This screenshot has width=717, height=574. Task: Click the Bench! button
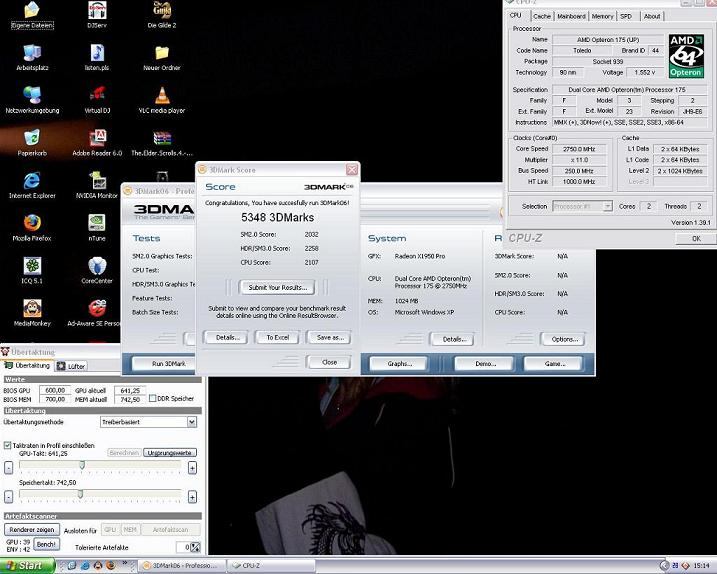46,544
